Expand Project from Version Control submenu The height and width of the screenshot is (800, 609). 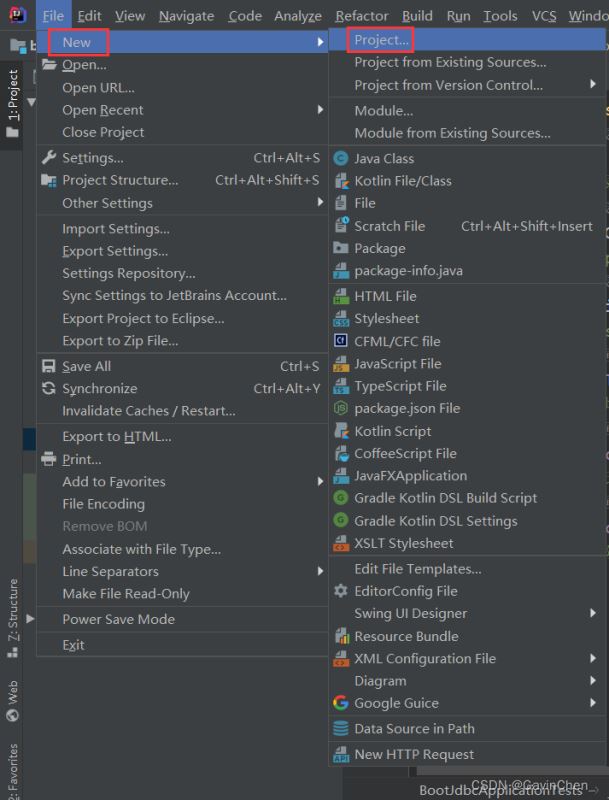pyautogui.click(x=448, y=85)
